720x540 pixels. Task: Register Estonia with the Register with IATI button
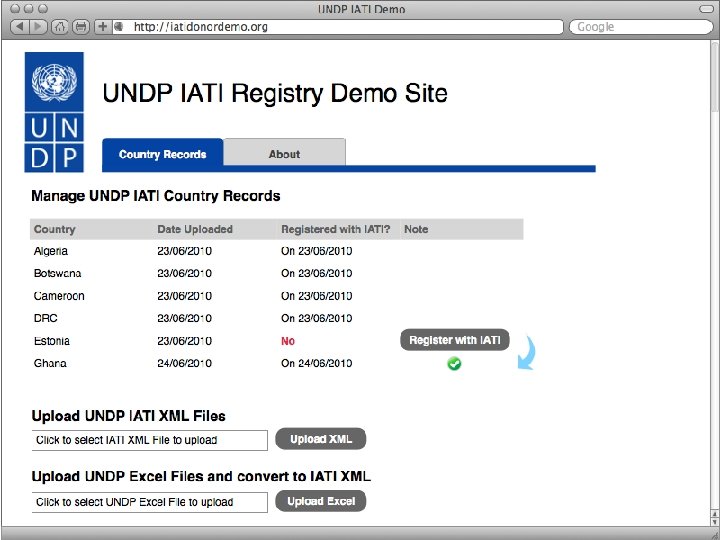tap(455, 340)
